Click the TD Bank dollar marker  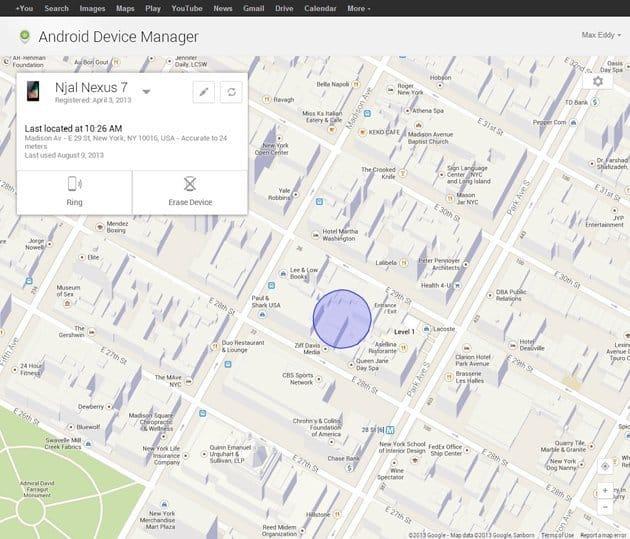click(595, 102)
